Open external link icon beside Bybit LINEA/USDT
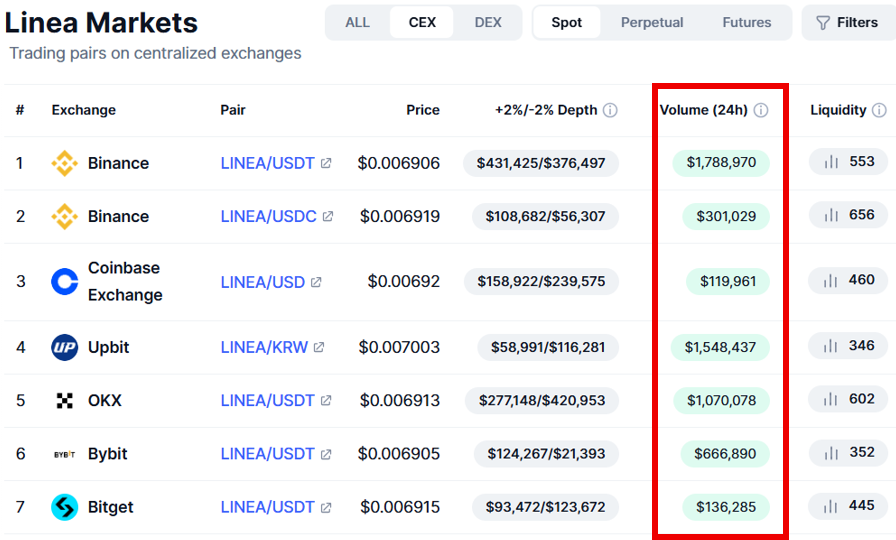Screen dimensions: 896x540 tap(326, 454)
